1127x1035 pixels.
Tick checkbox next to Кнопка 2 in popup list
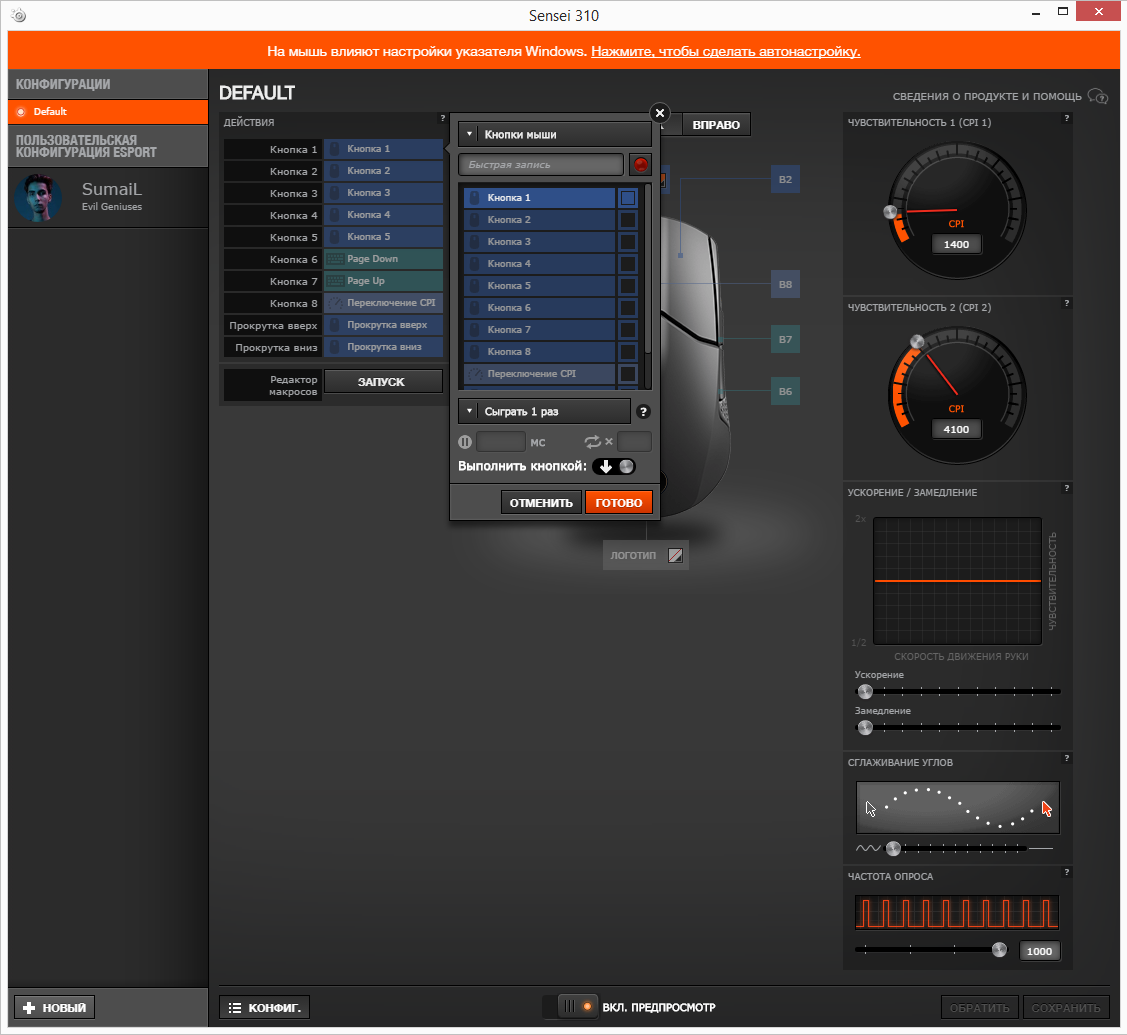pos(627,220)
